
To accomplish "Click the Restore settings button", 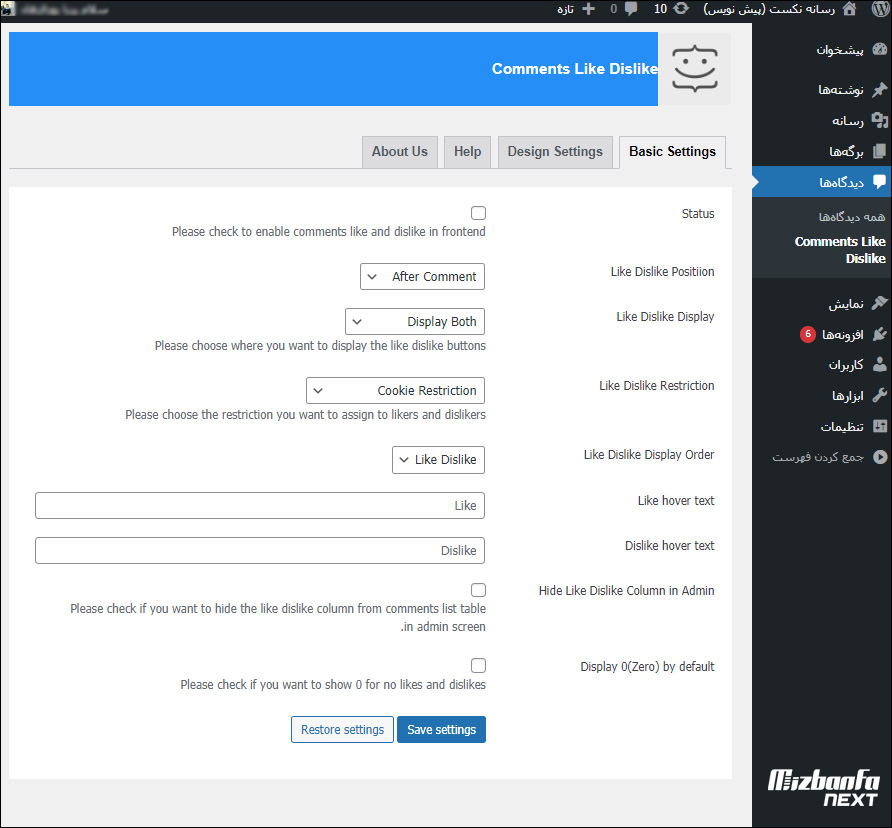I will [x=342, y=730].
